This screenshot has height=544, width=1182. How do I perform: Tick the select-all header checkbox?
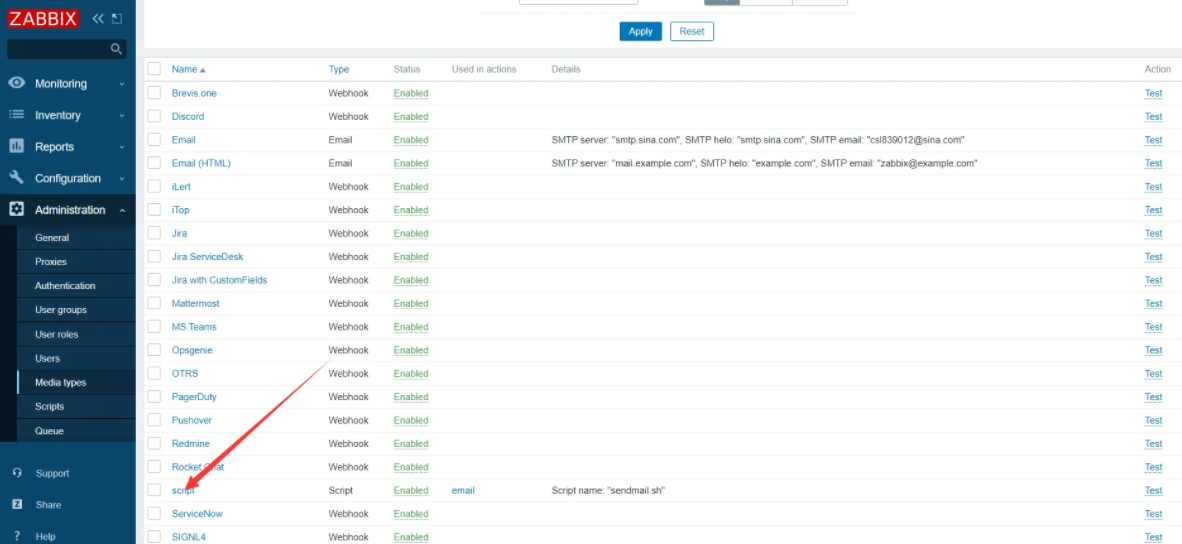155,69
